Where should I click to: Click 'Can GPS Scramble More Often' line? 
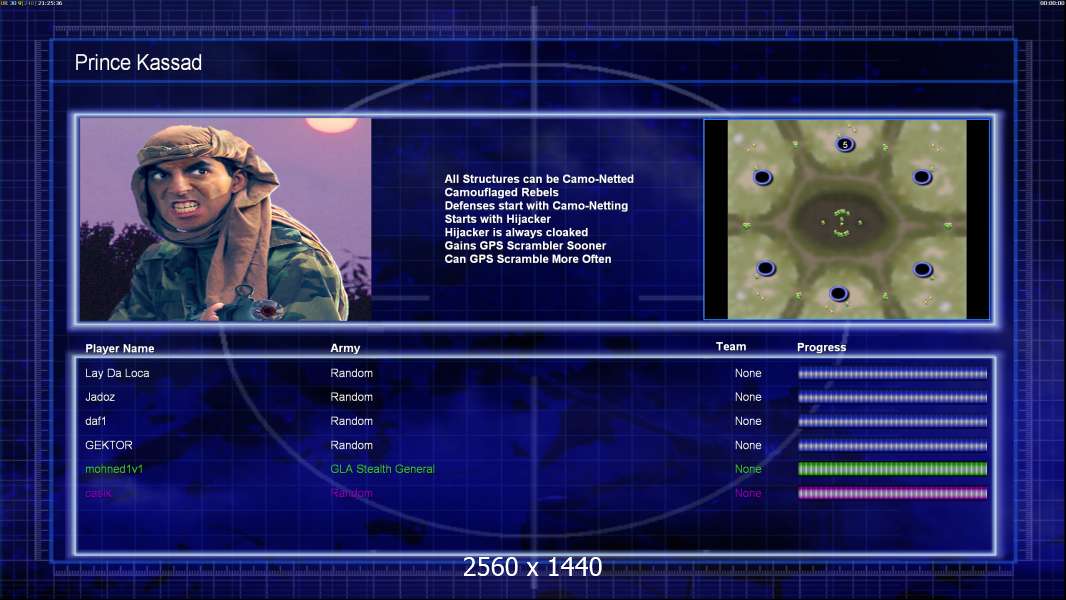528,259
